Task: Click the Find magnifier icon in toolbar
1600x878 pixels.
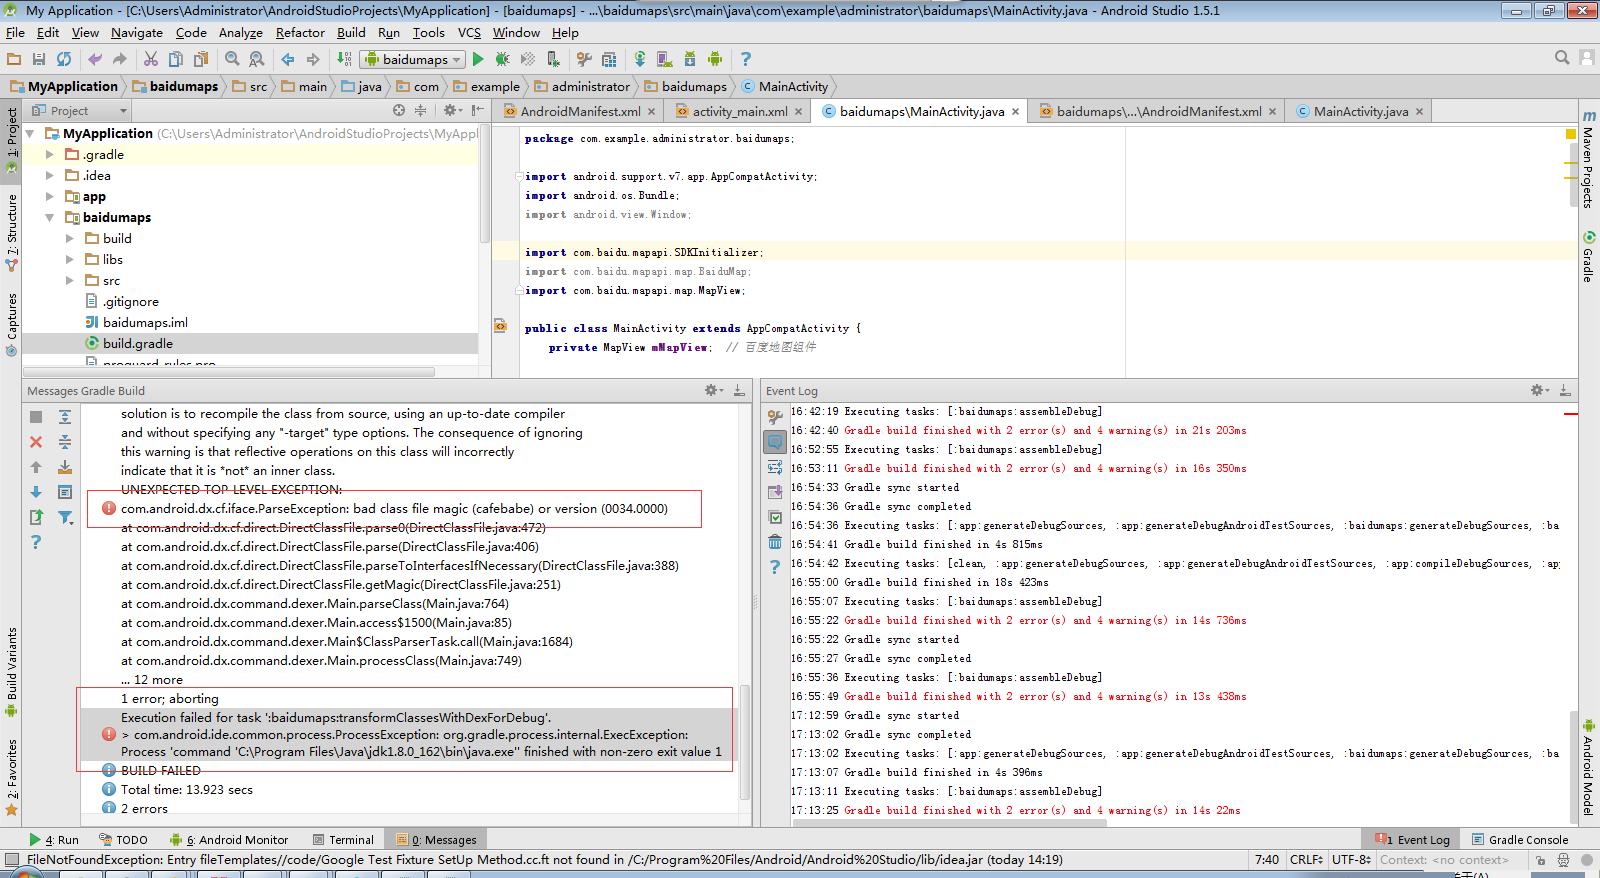Action: click(x=232, y=59)
